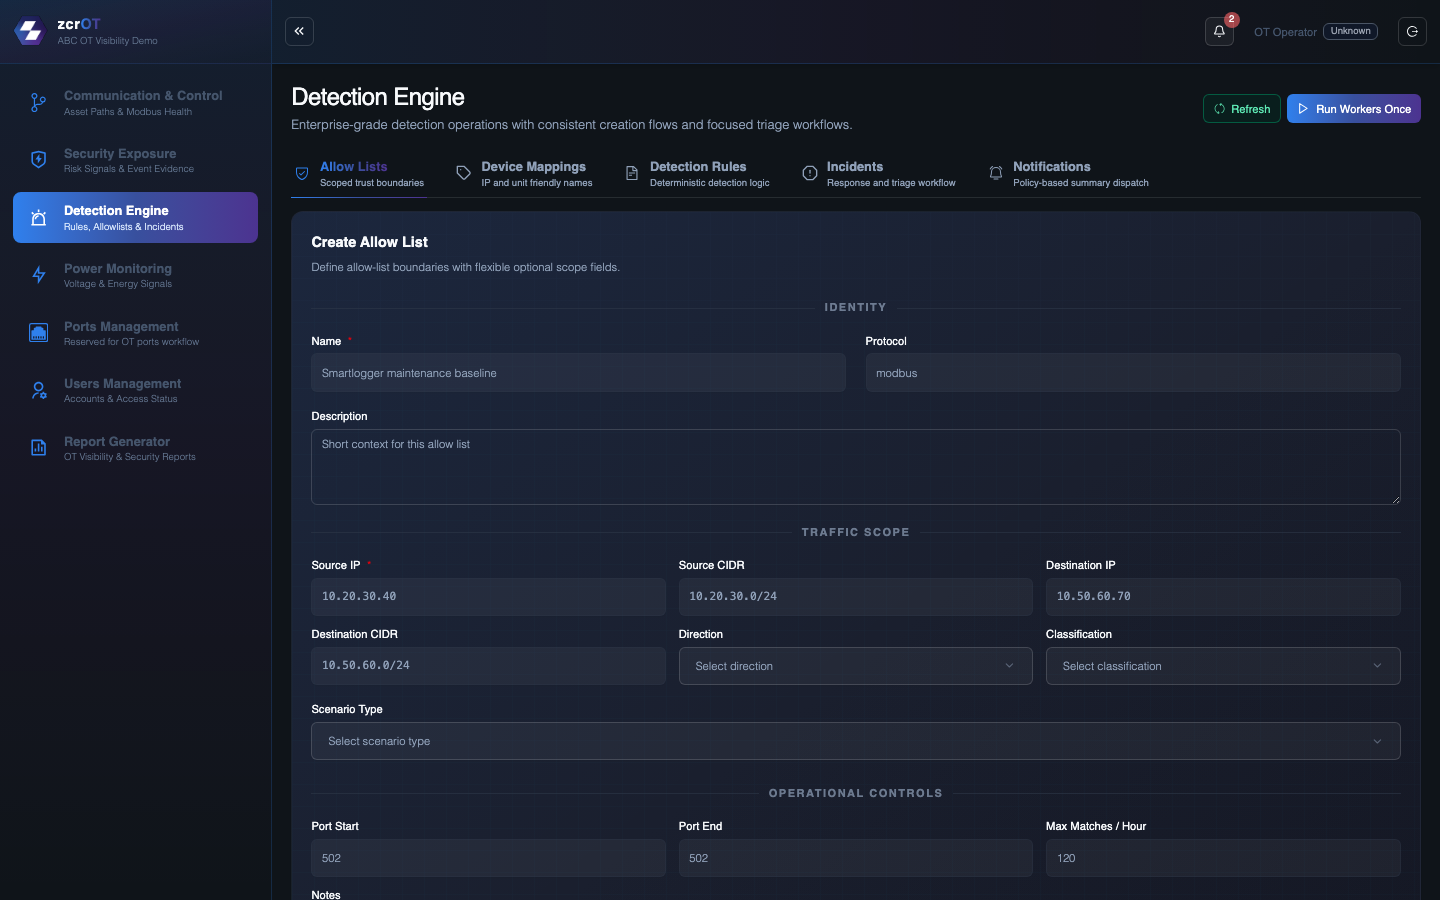The height and width of the screenshot is (900, 1440).
Task: Open Ports Management section
Action: click(135, 333)
